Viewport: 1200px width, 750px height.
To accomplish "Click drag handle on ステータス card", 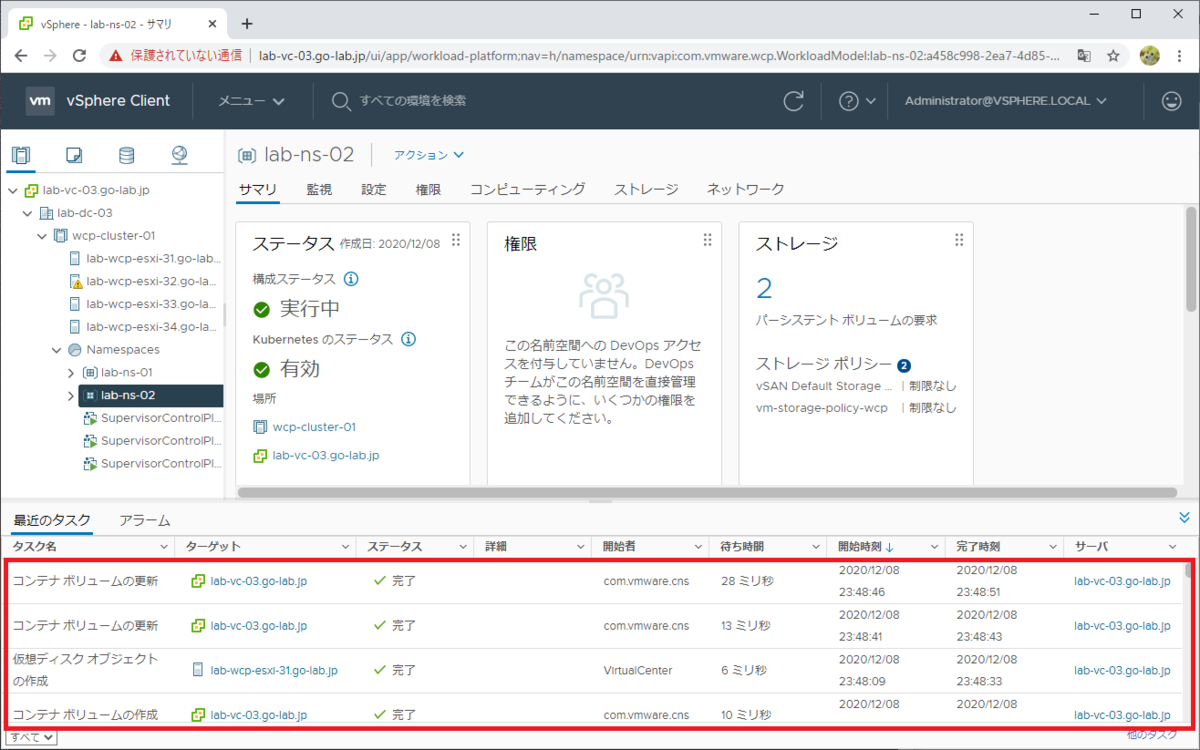I will tap(456, 240).
